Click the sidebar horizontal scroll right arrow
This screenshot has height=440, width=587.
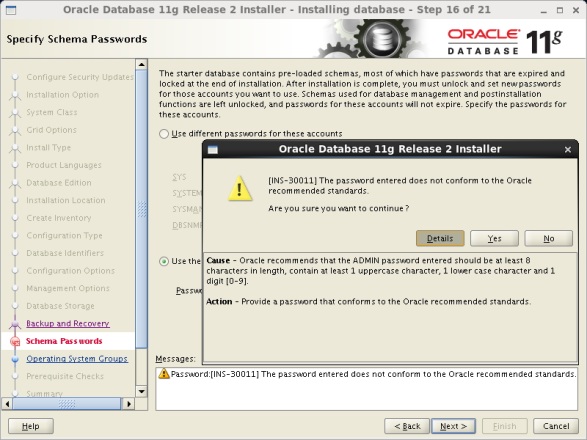point(128,404)
